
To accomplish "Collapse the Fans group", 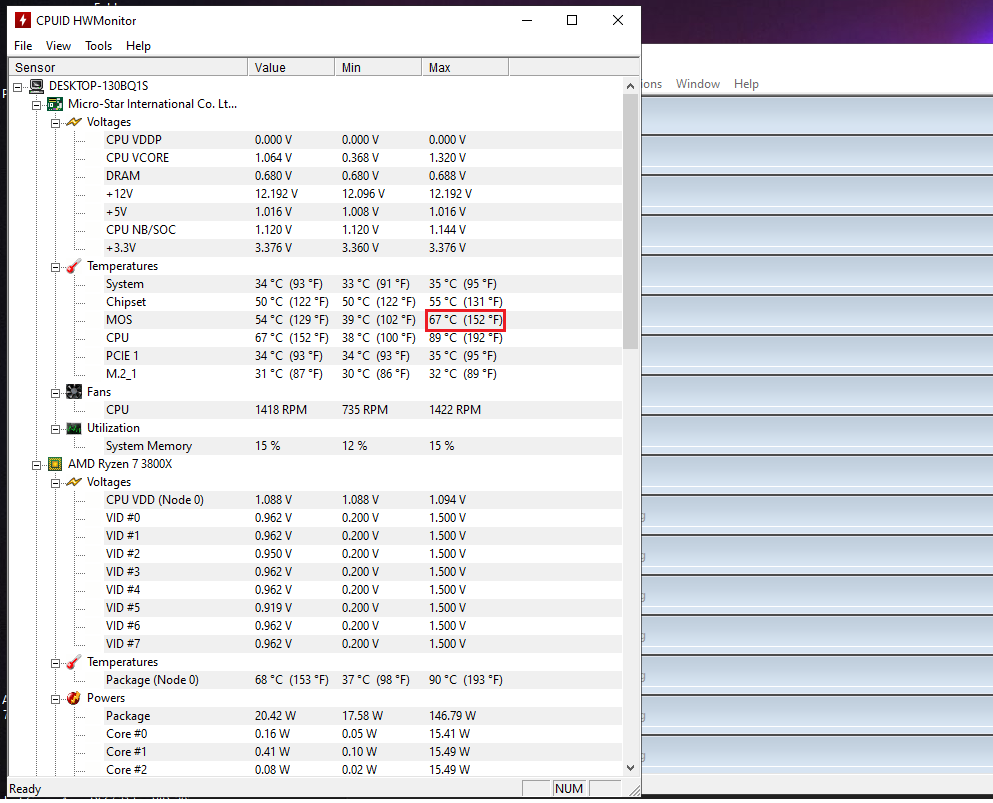I will click(55, 393).
